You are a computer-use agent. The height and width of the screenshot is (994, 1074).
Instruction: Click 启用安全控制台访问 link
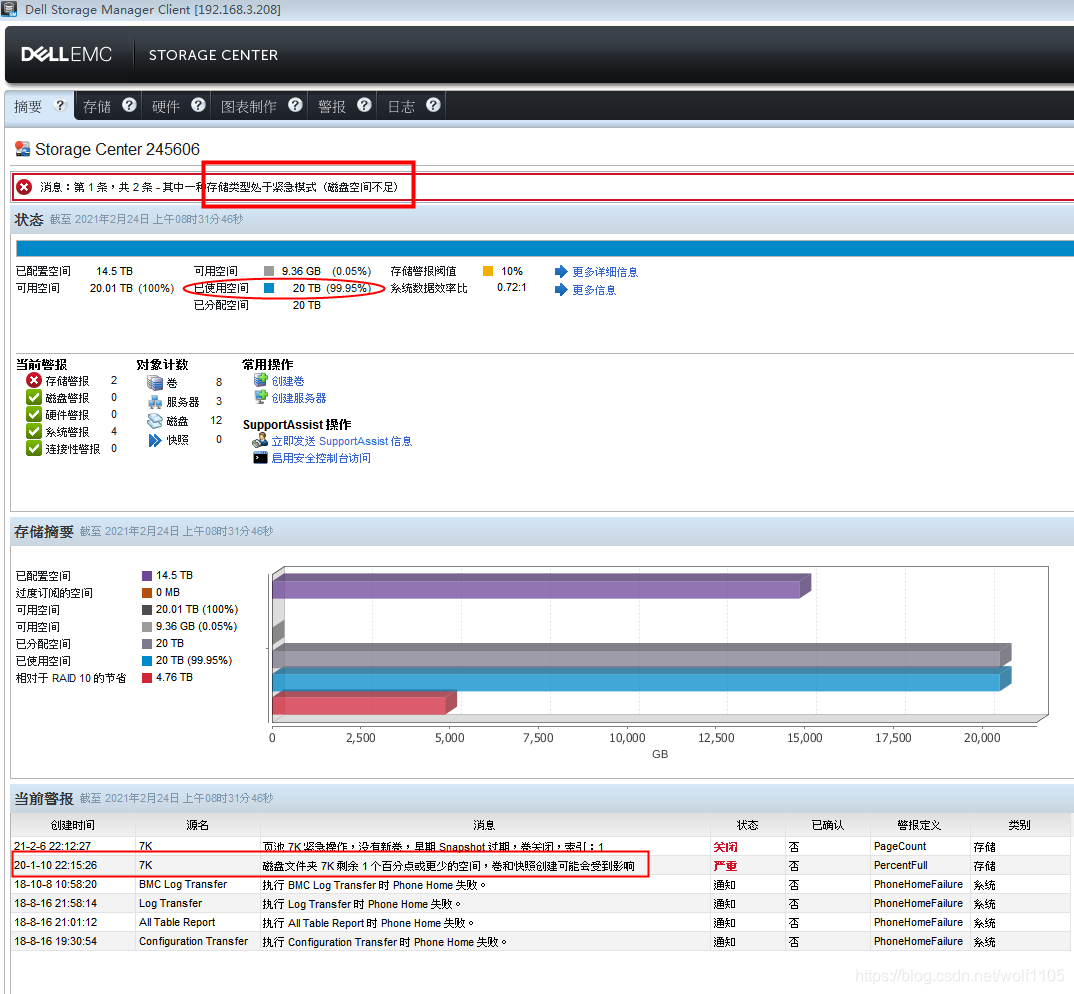pyautogui.click(x=321, y=458)
